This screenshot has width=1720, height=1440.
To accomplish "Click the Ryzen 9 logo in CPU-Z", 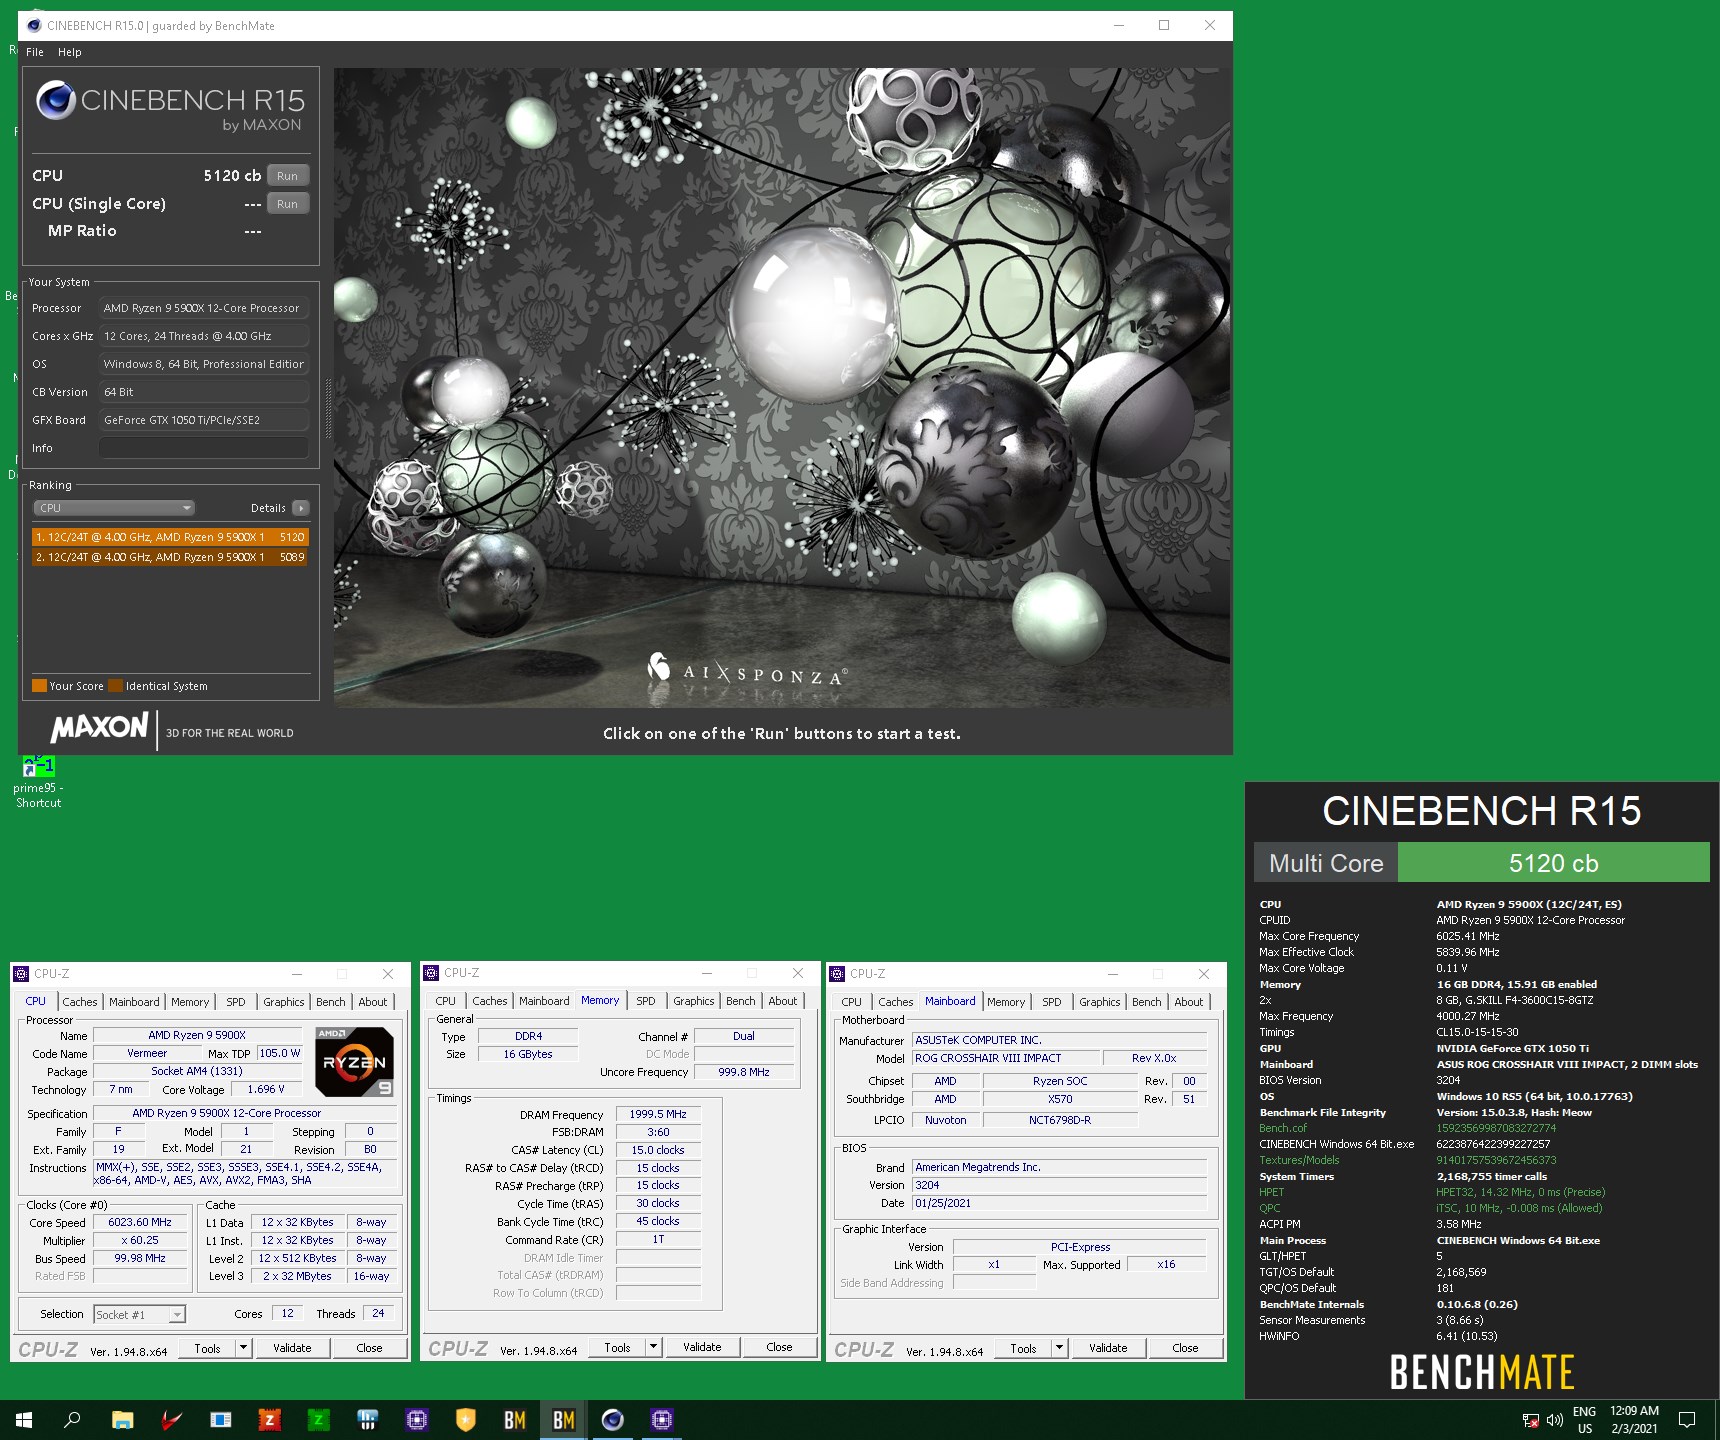I will coord(354,1062).
